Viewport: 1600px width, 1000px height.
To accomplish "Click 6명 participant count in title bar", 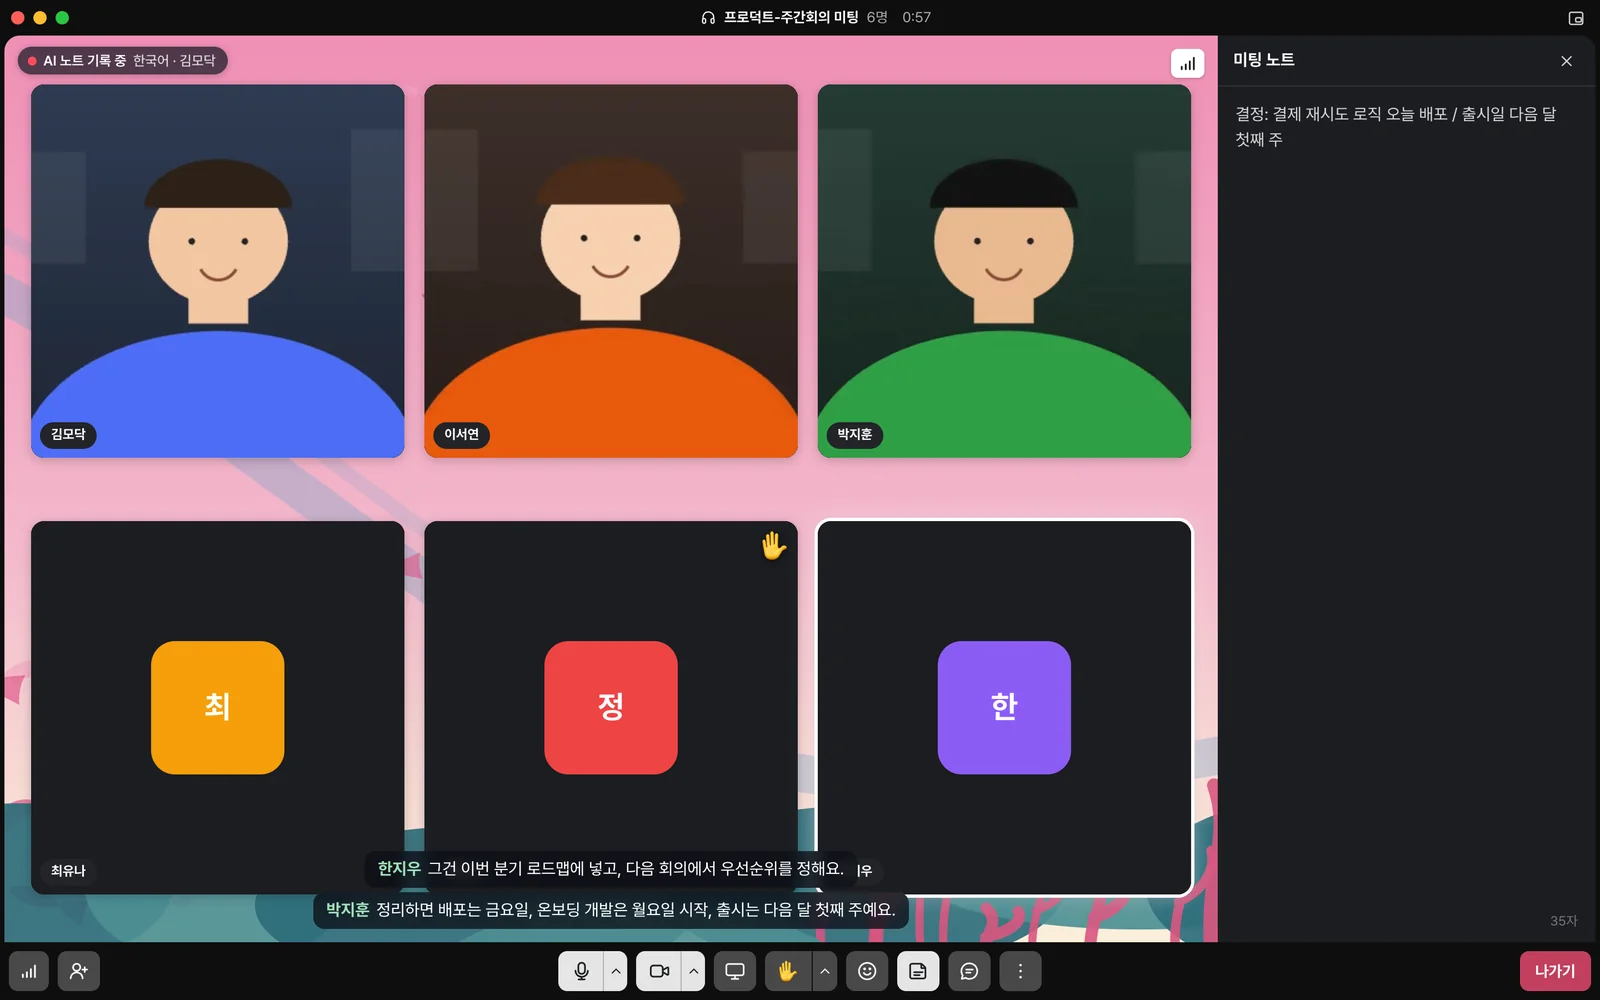I will click(877, 17).
